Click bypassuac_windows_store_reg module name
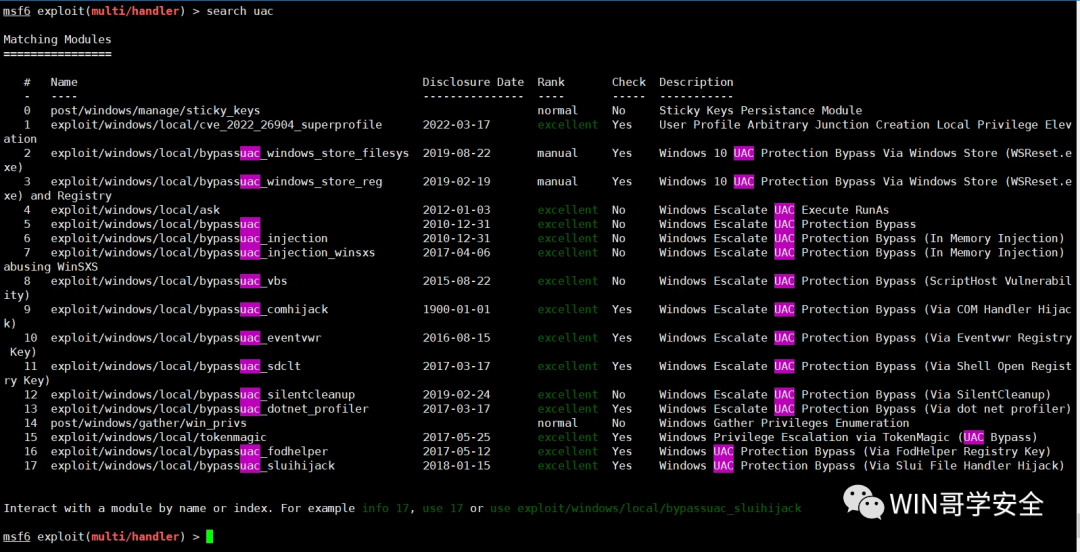 (216, 181)
